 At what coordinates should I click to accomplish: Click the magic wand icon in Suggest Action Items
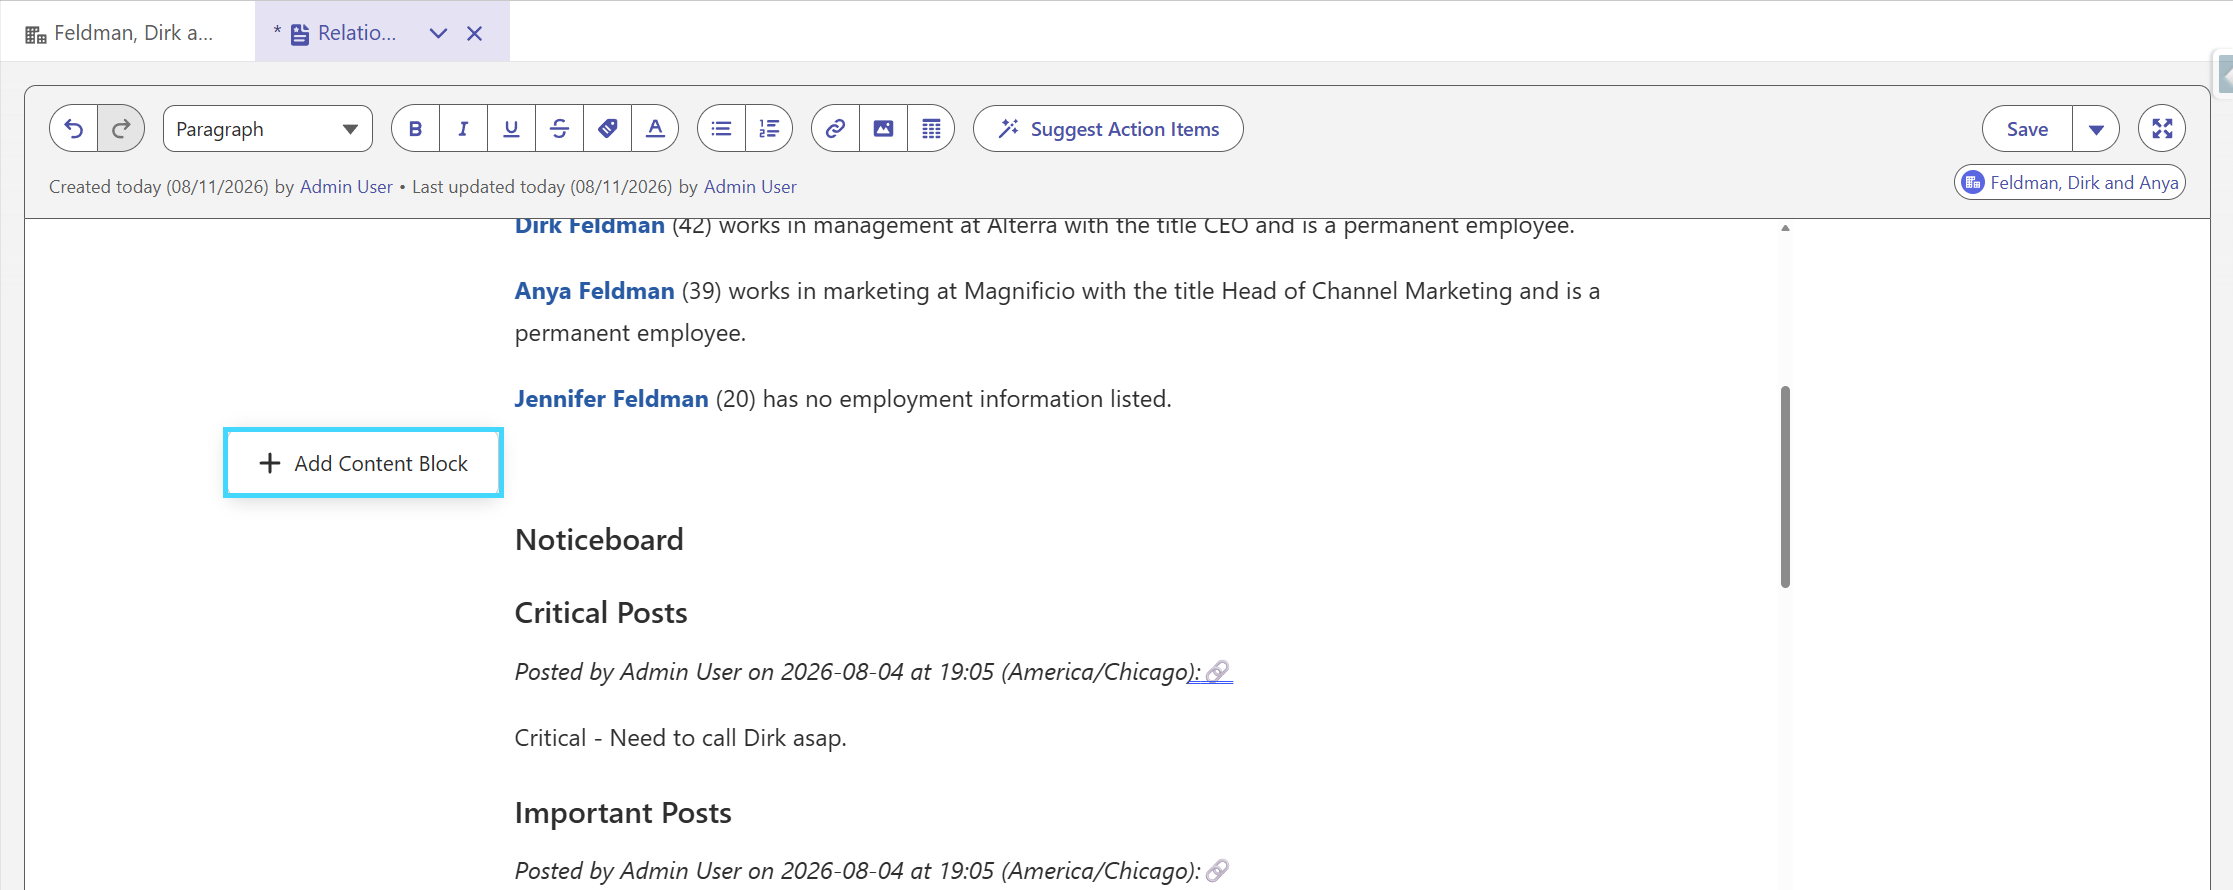(1009, 128)
